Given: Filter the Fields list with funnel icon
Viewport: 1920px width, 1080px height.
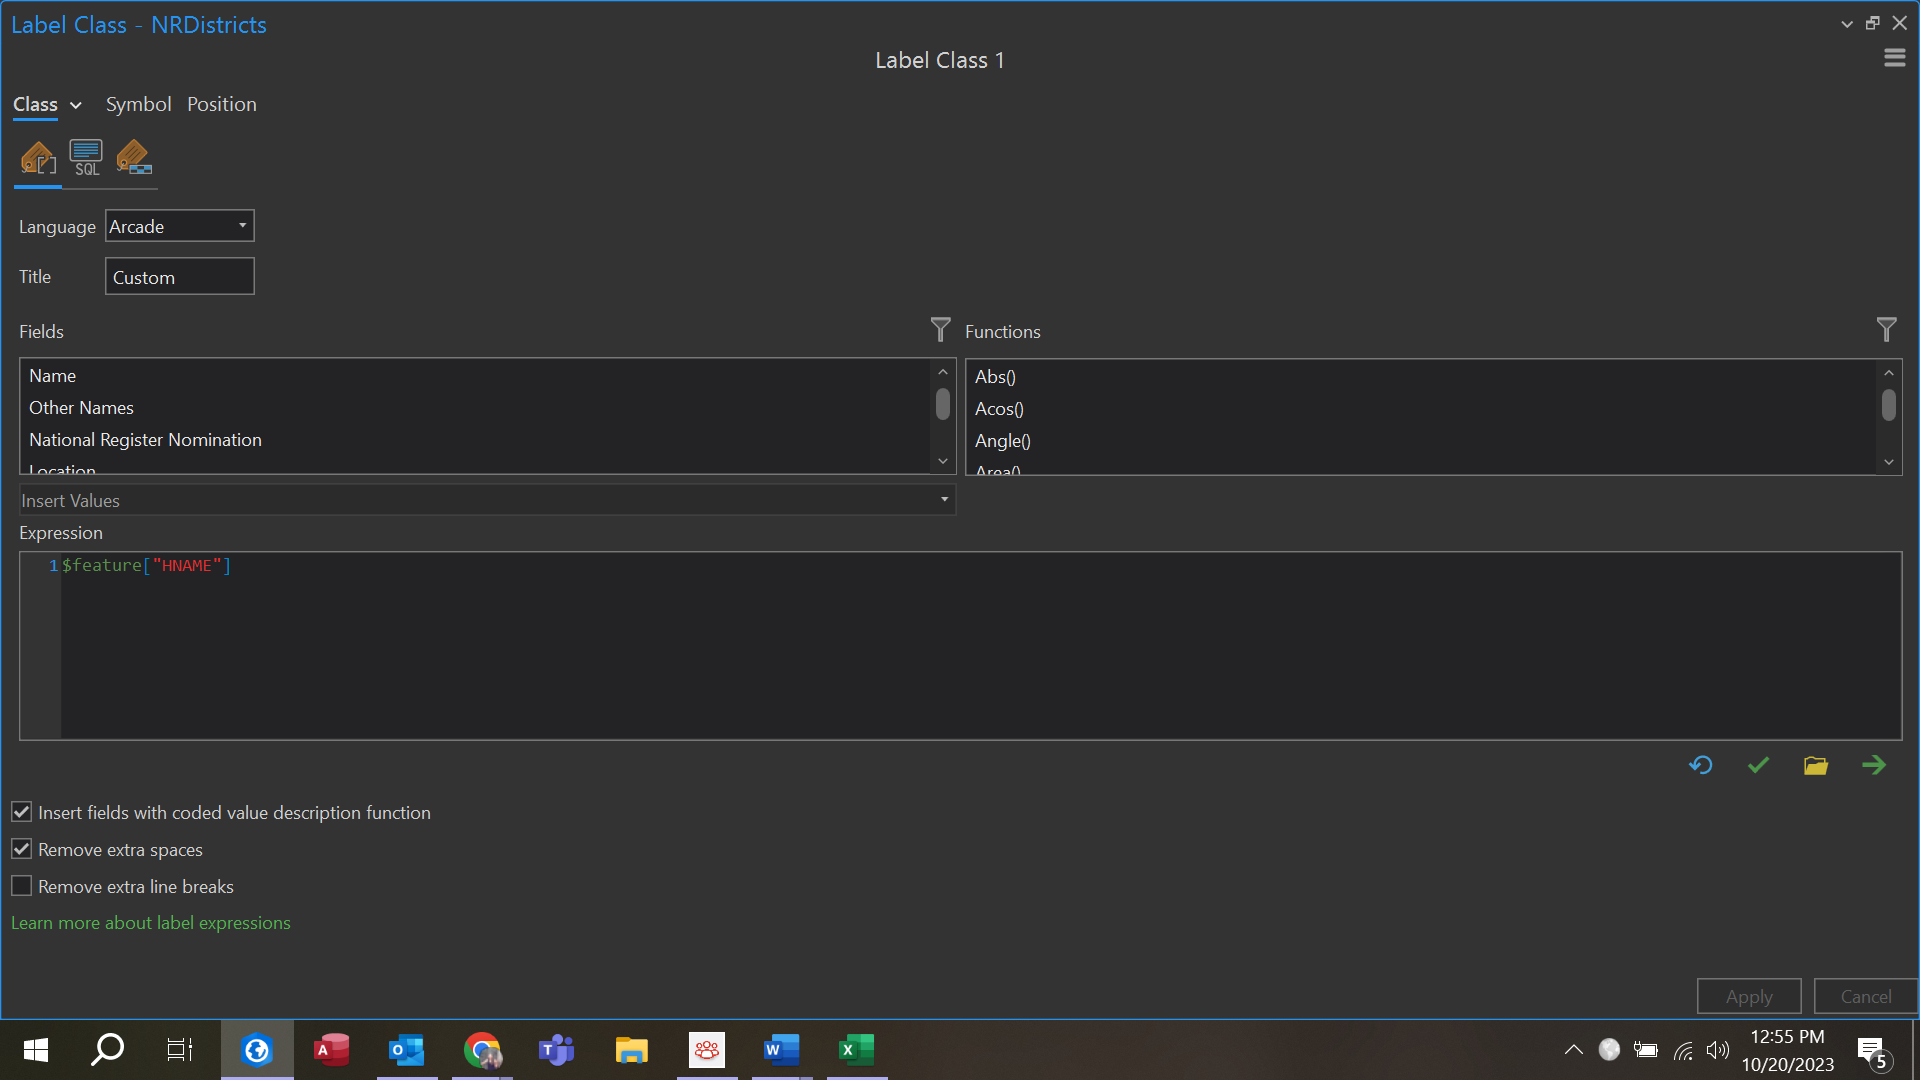Looking at the screenshot, I should (940, 330).
